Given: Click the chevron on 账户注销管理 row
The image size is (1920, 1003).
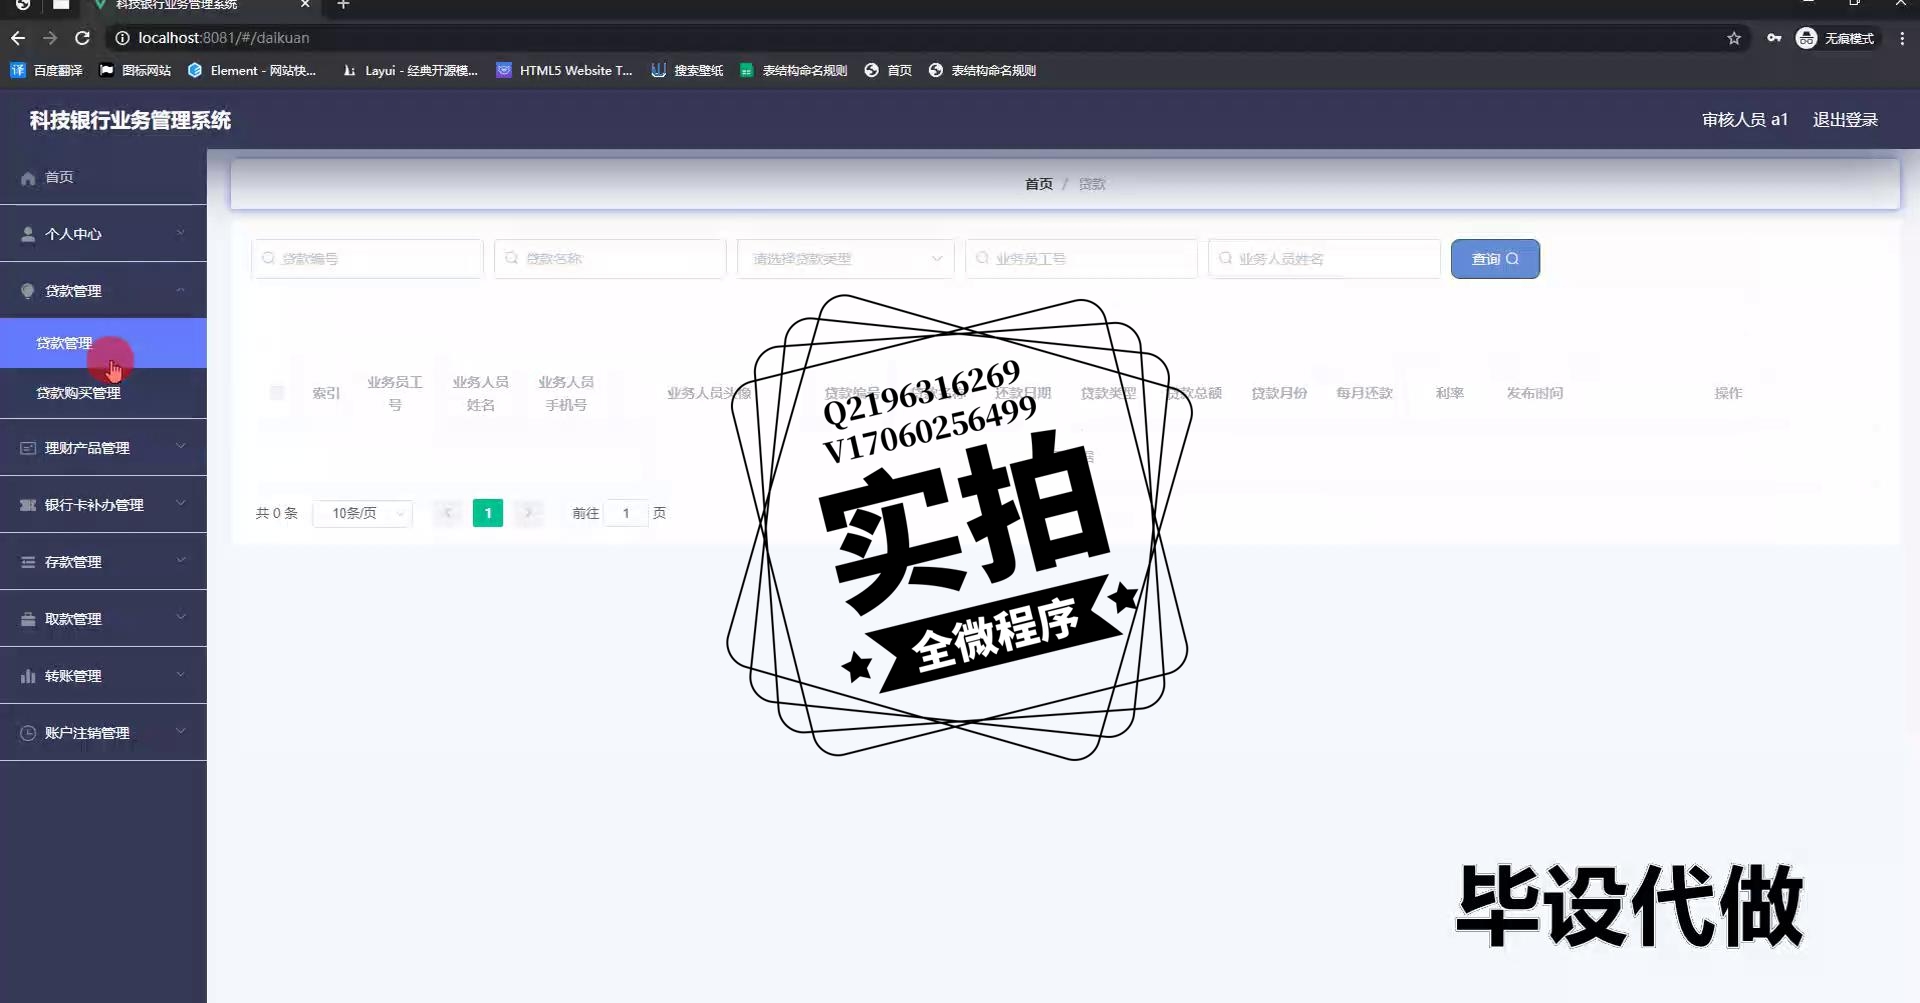Looking at the screenshot, I should (181, 732).
